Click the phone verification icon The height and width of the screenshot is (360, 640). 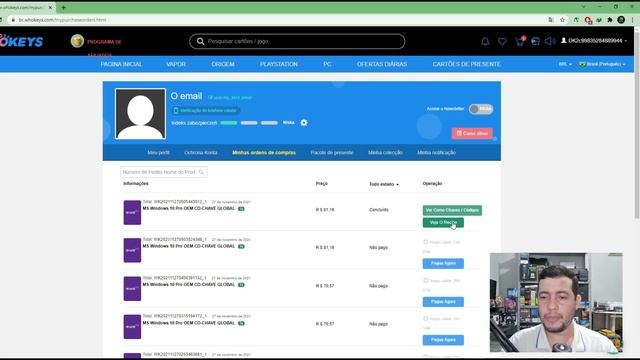point(176,110)
